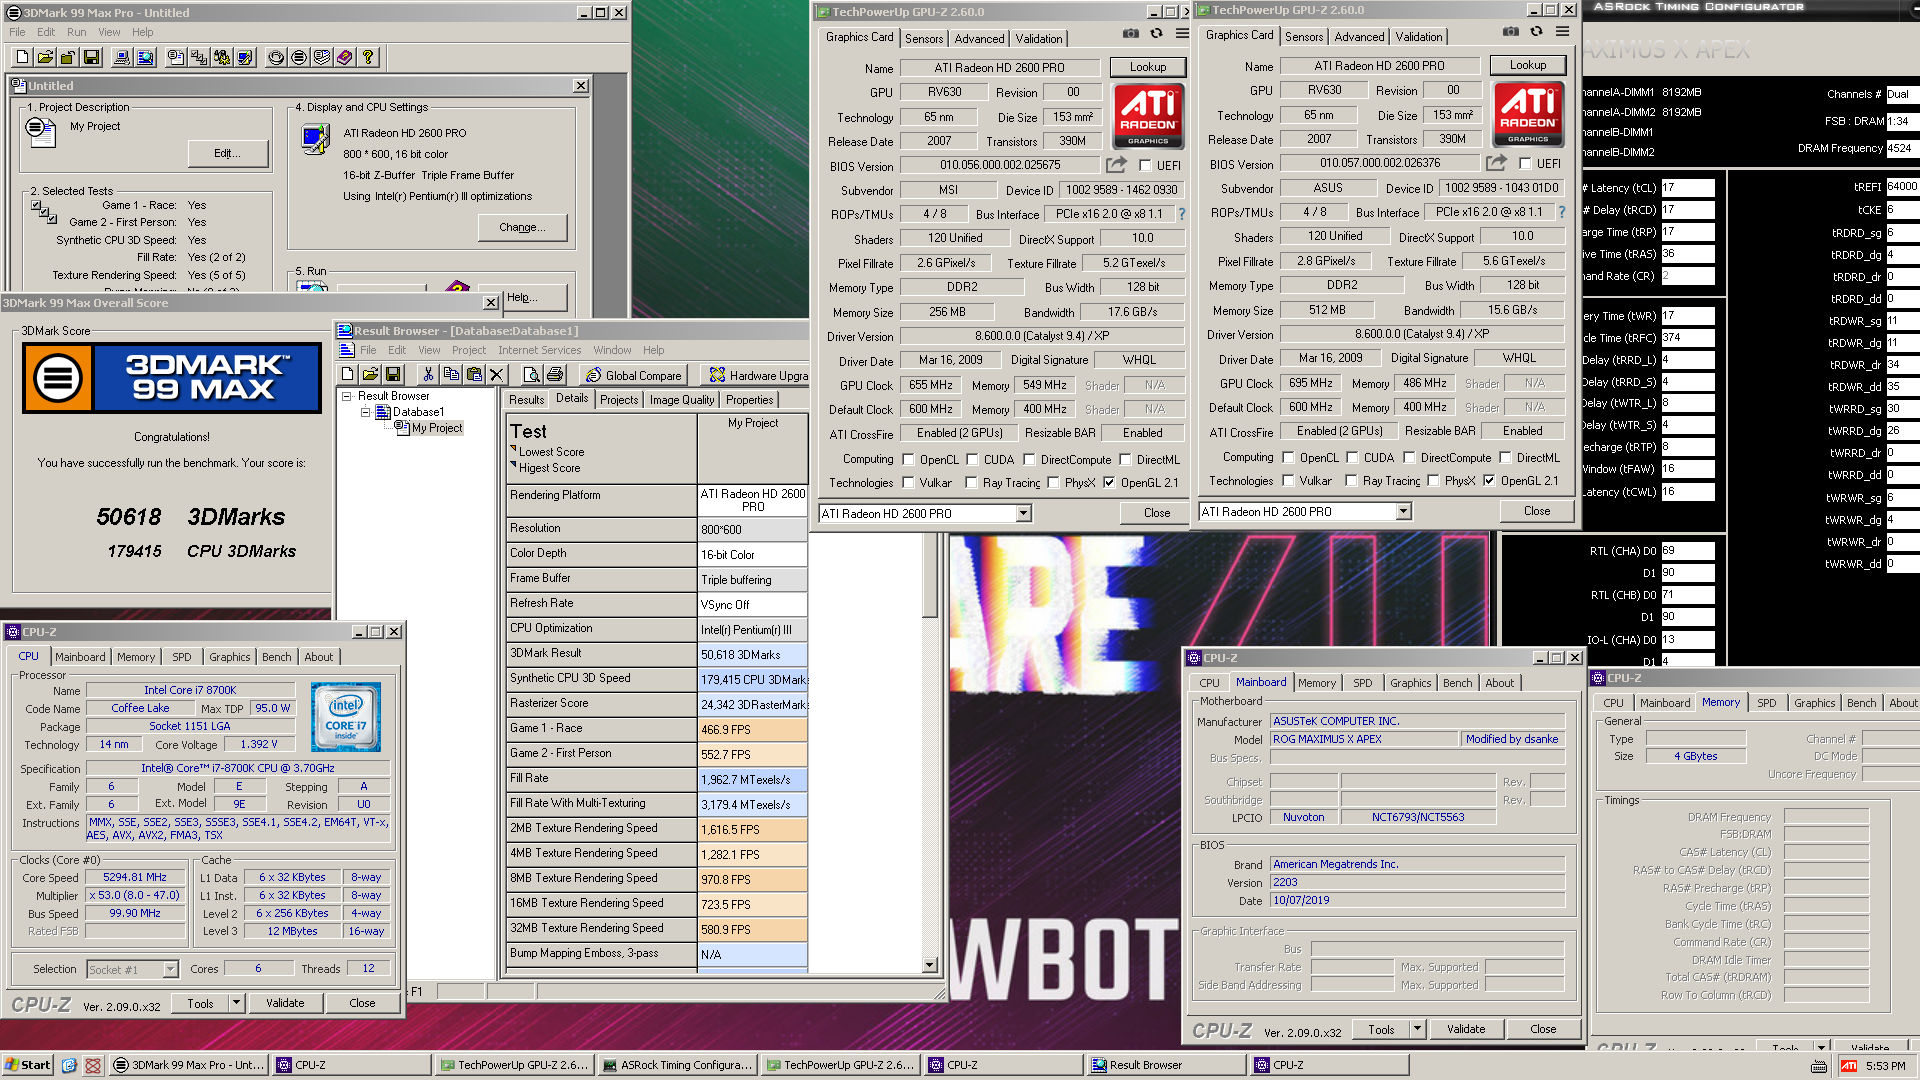Click Internet Explorer quick launch icon
Image resolution: width=1920 pixels, height=1080 pixels.
tap(70, 1065)
